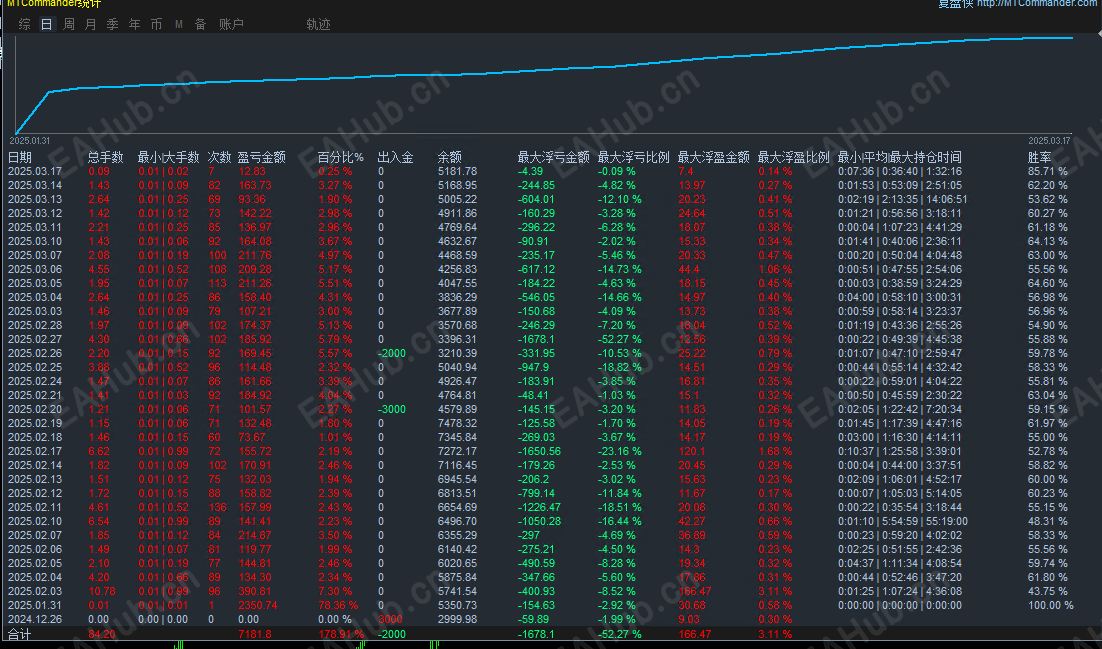Image resolution: width=1102 pixels, height=649 pixels.
Task: Select the 2025.01.31 date row
Action: click(x=34, y=605)
